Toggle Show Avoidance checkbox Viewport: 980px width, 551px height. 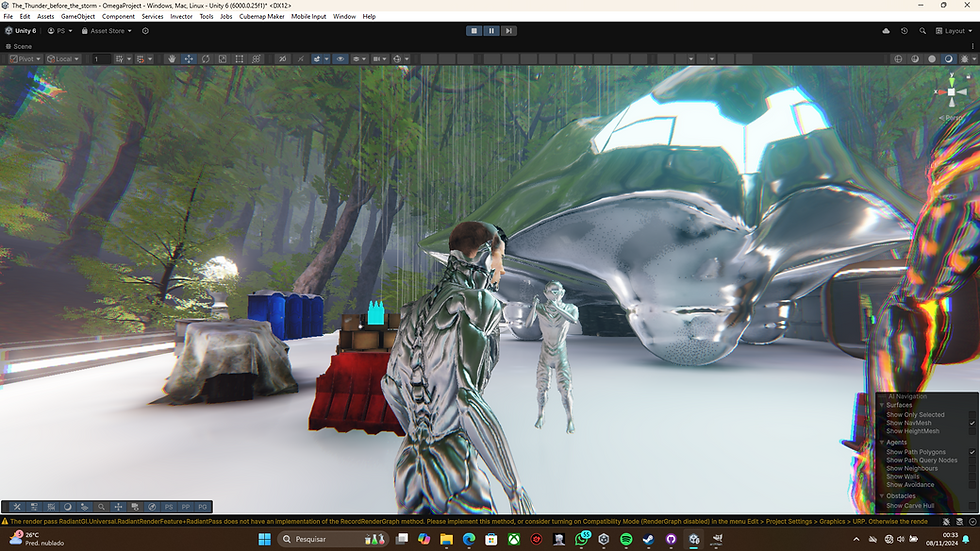pos(972,484)
